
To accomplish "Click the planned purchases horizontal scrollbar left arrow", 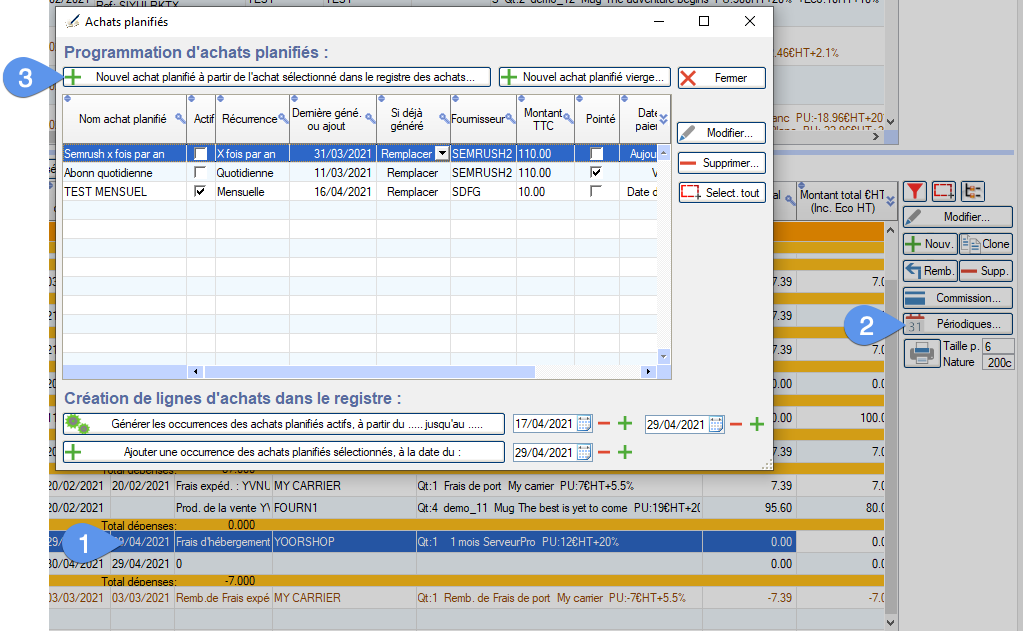I will [x=196, y=372].
